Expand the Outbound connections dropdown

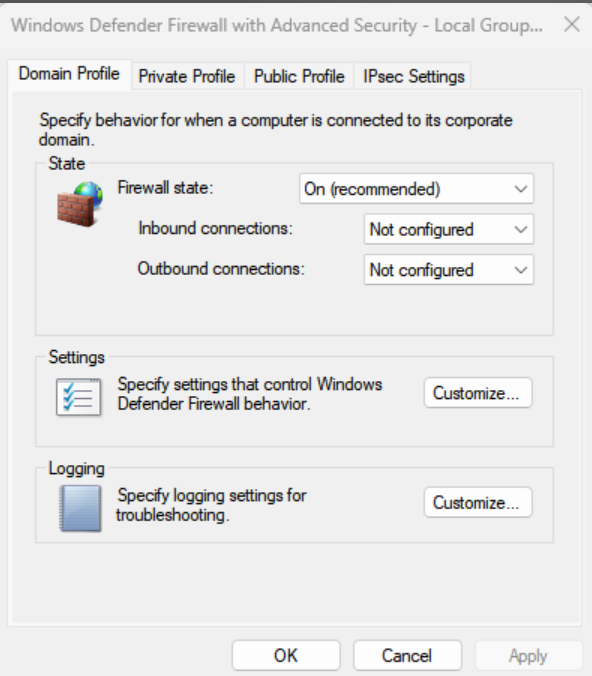[x=449, y=270]
